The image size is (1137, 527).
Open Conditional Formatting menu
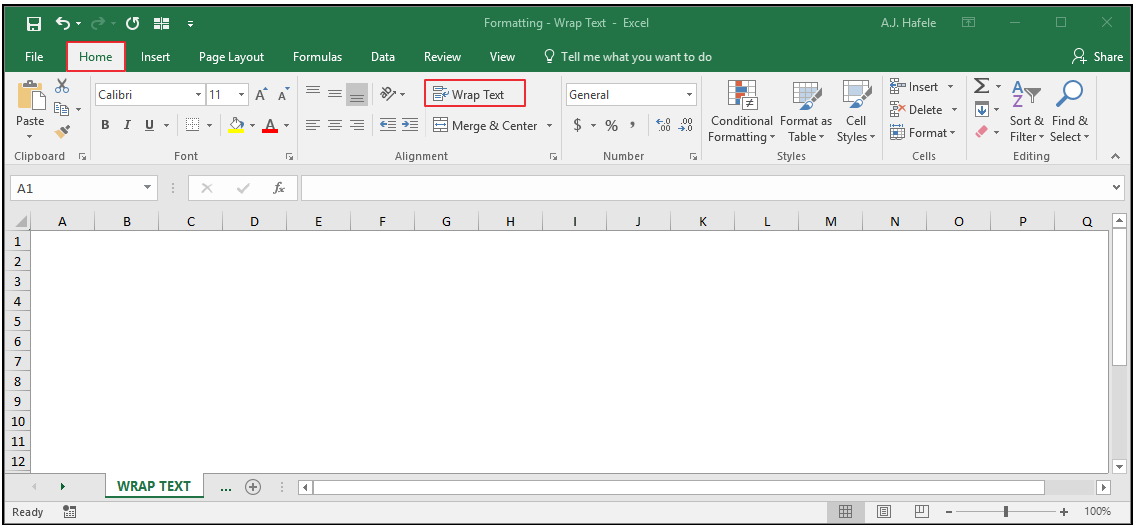(x=742, y=112)
